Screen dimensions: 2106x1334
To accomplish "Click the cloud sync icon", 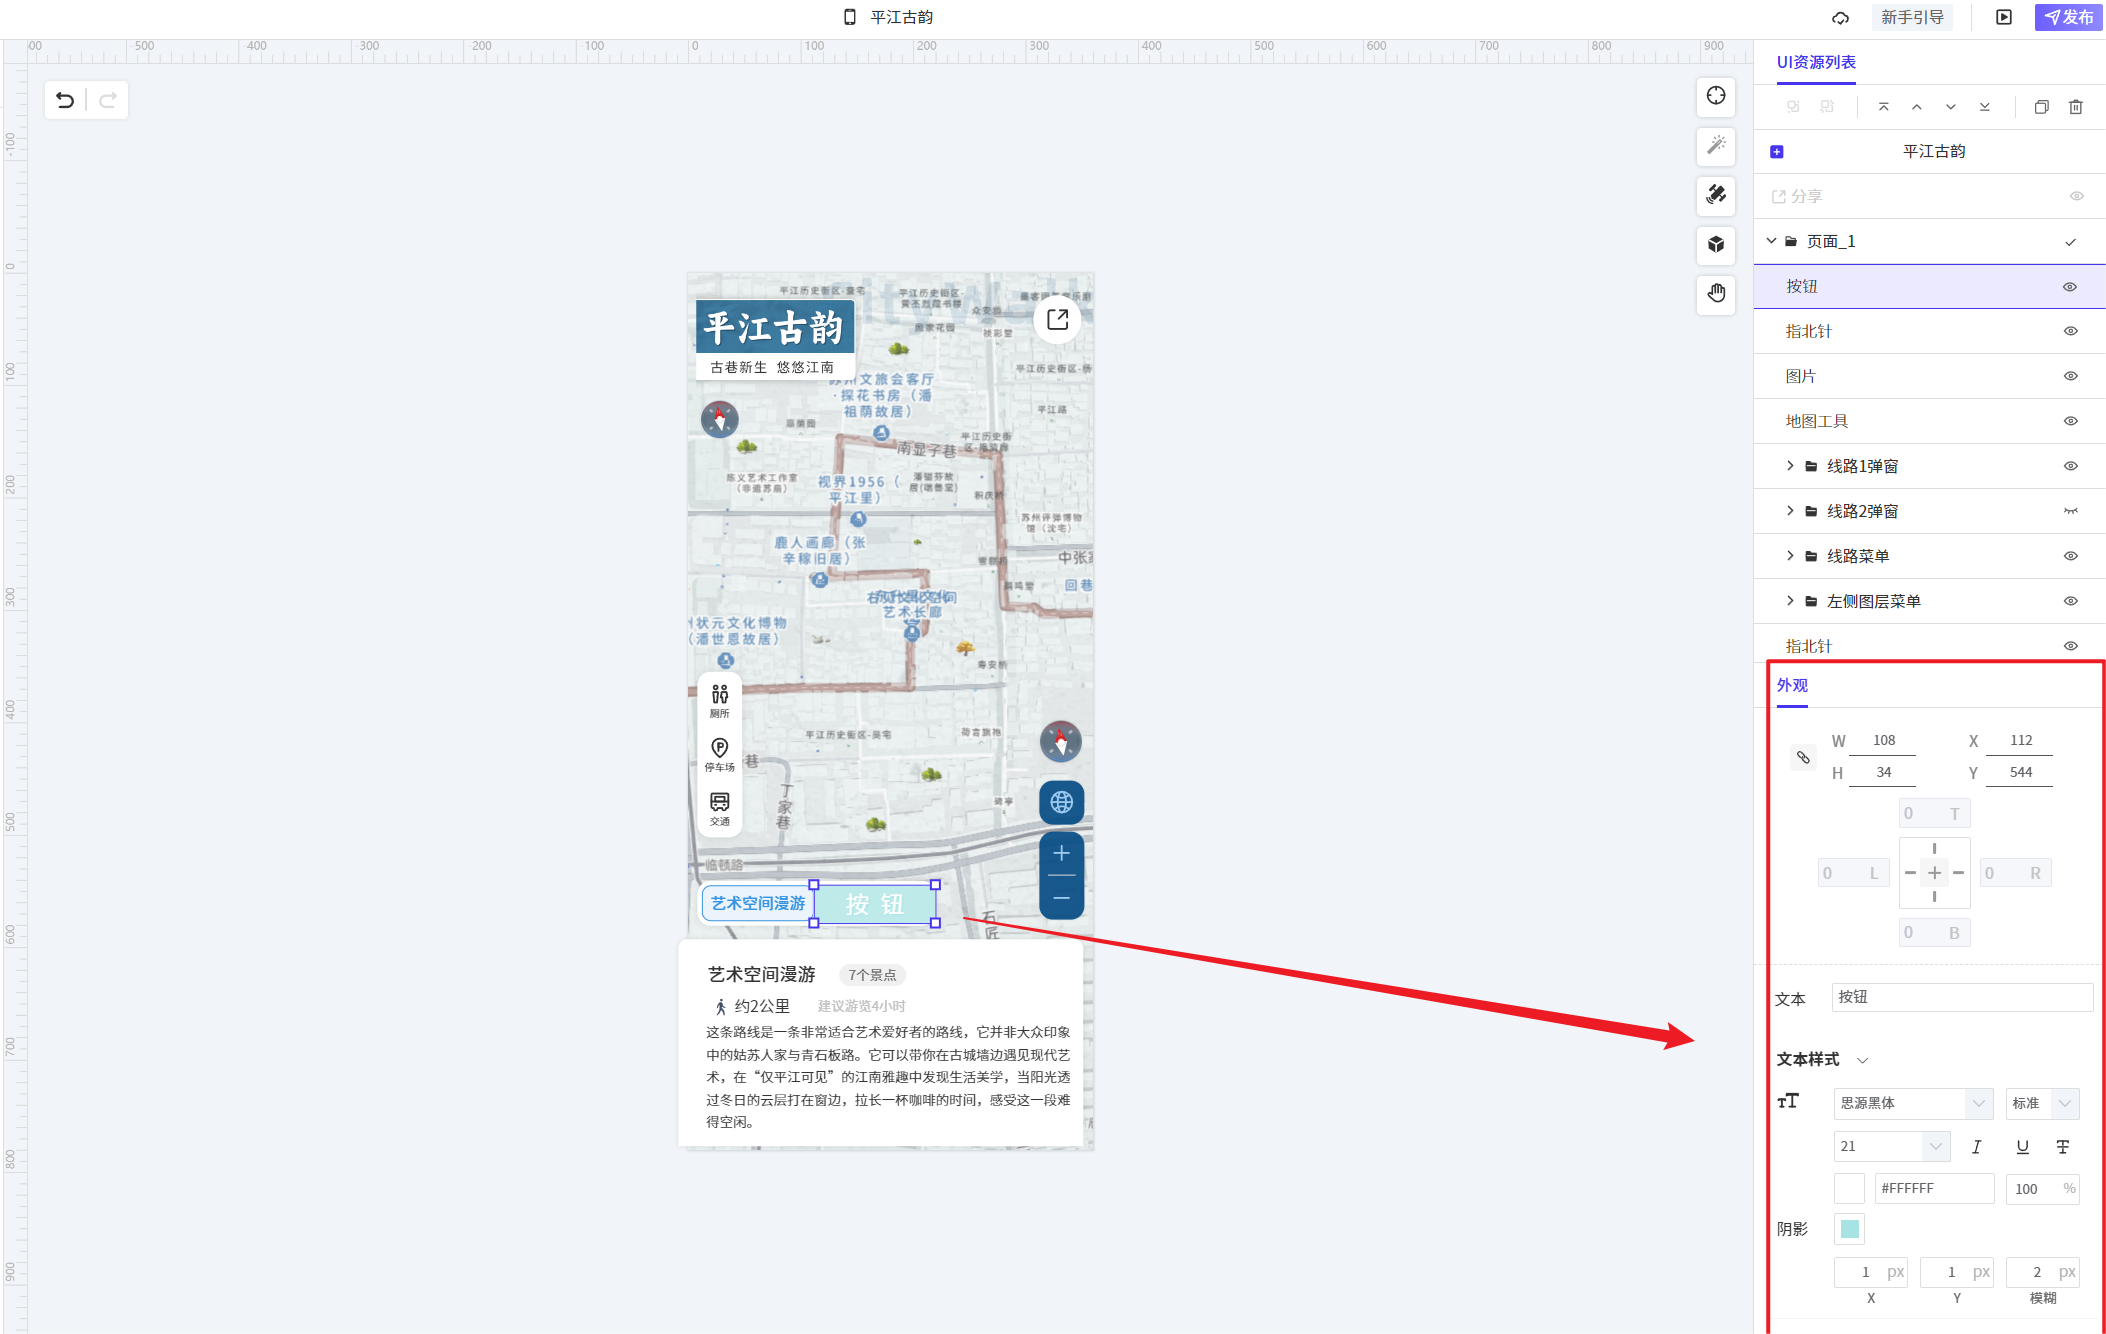I will click(1840, 17).
